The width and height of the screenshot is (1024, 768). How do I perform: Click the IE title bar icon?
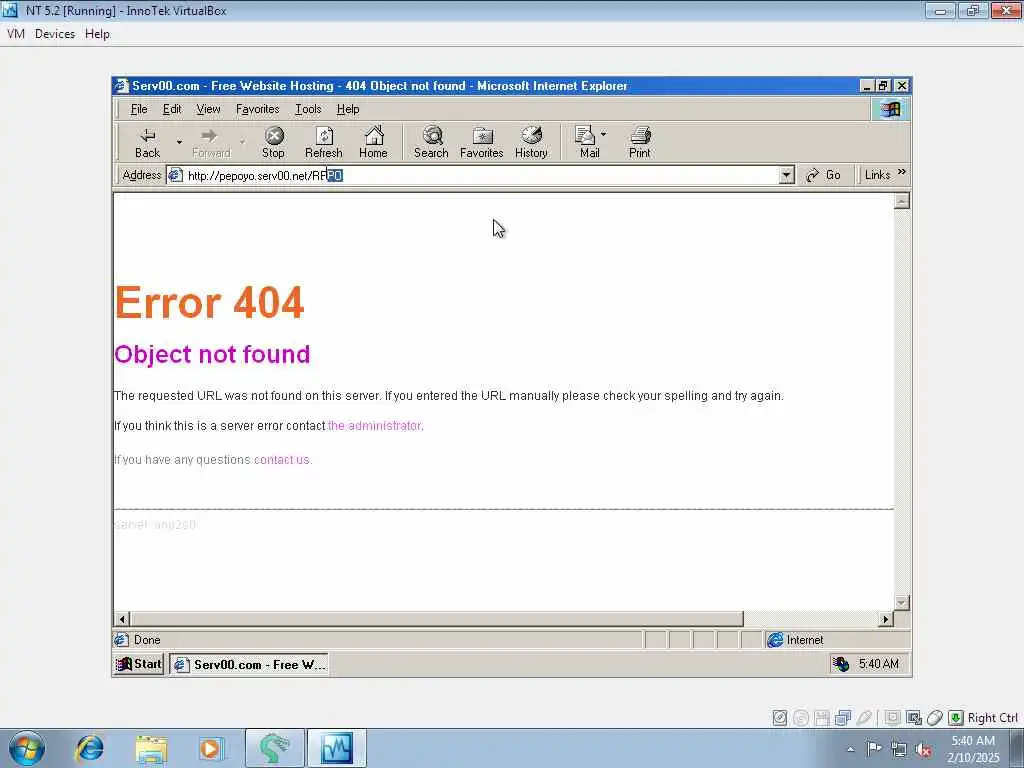121,86
